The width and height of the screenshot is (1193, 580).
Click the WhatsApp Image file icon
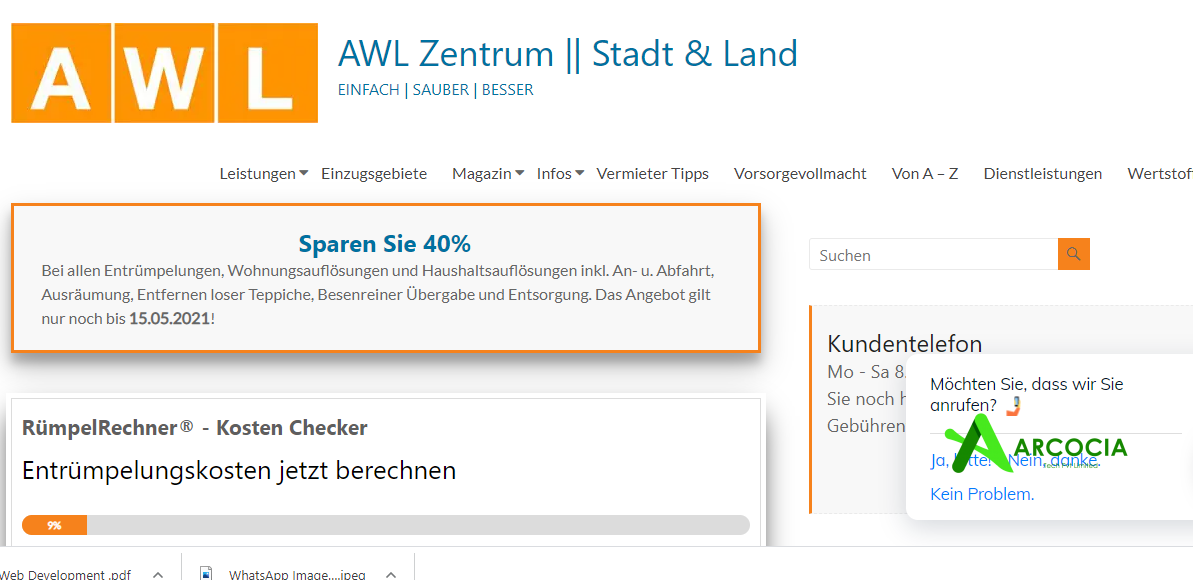[x=206, y=574]
